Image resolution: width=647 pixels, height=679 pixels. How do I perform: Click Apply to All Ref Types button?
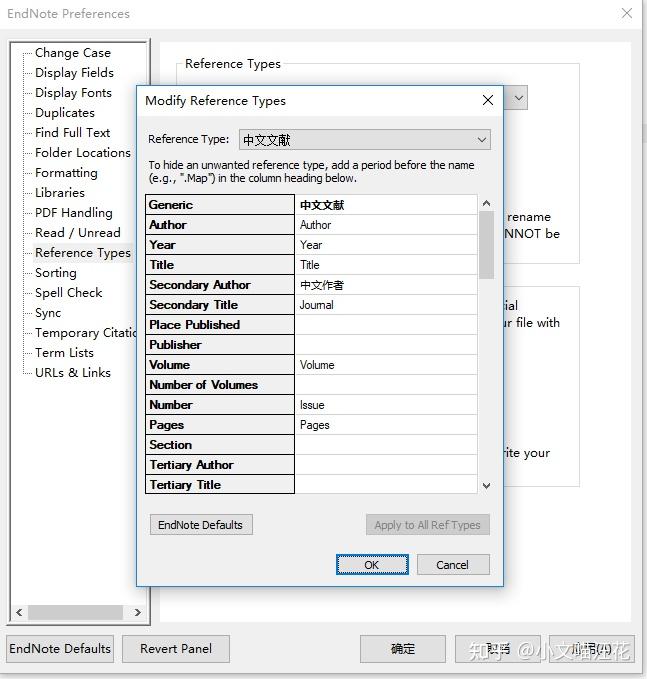point(427,525)
